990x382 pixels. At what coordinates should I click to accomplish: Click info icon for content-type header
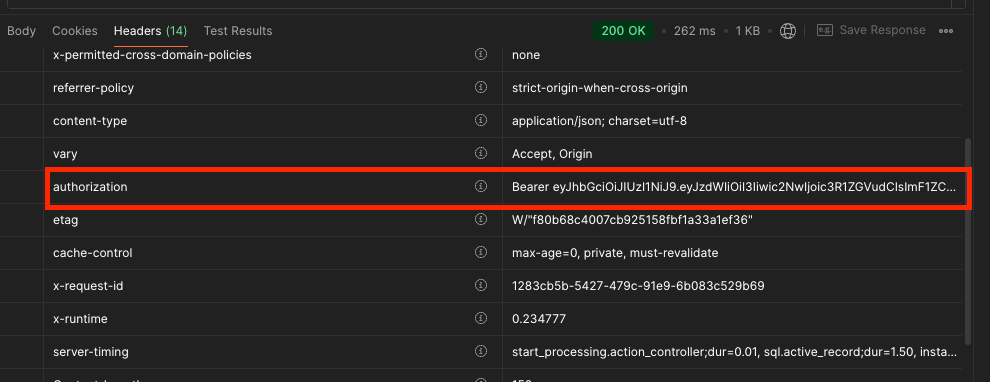pyautogui.click(x=480, y=120)
